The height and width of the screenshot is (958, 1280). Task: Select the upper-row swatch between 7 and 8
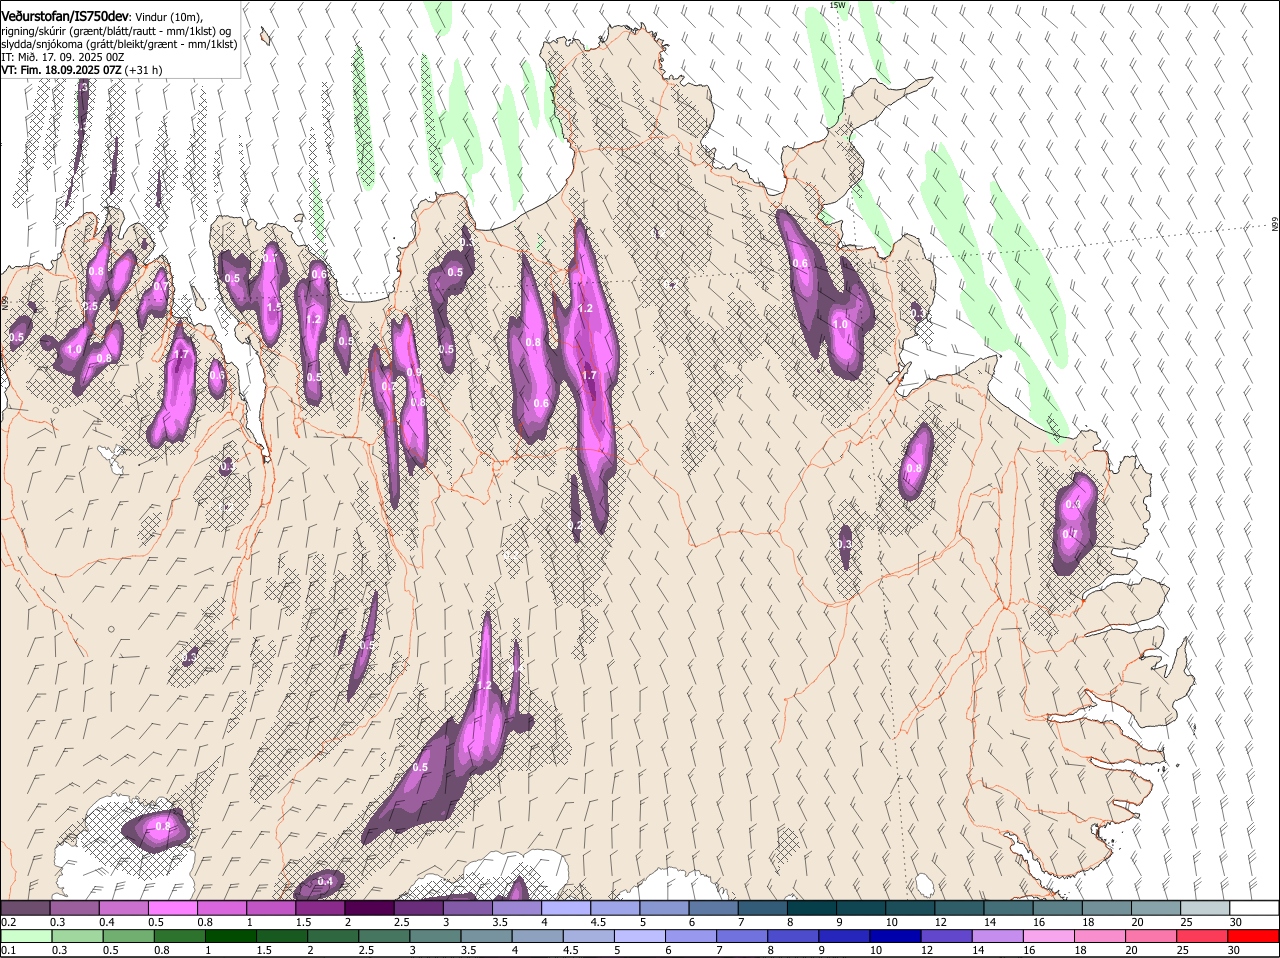[x=763, y=907]
